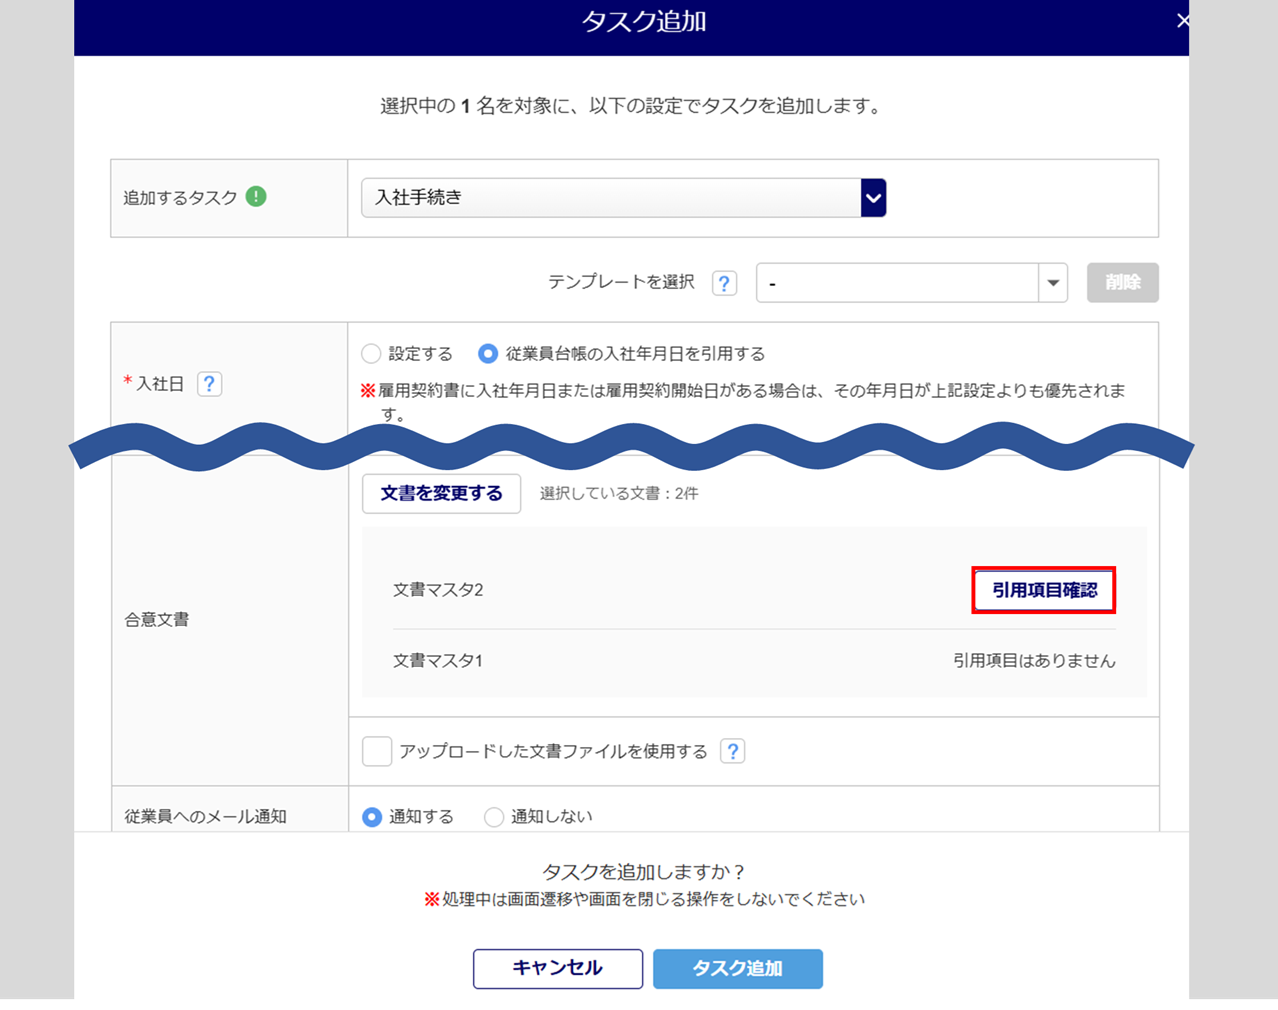Open 引用項目確認 for 文書マスタ2

pos(1044,590)
